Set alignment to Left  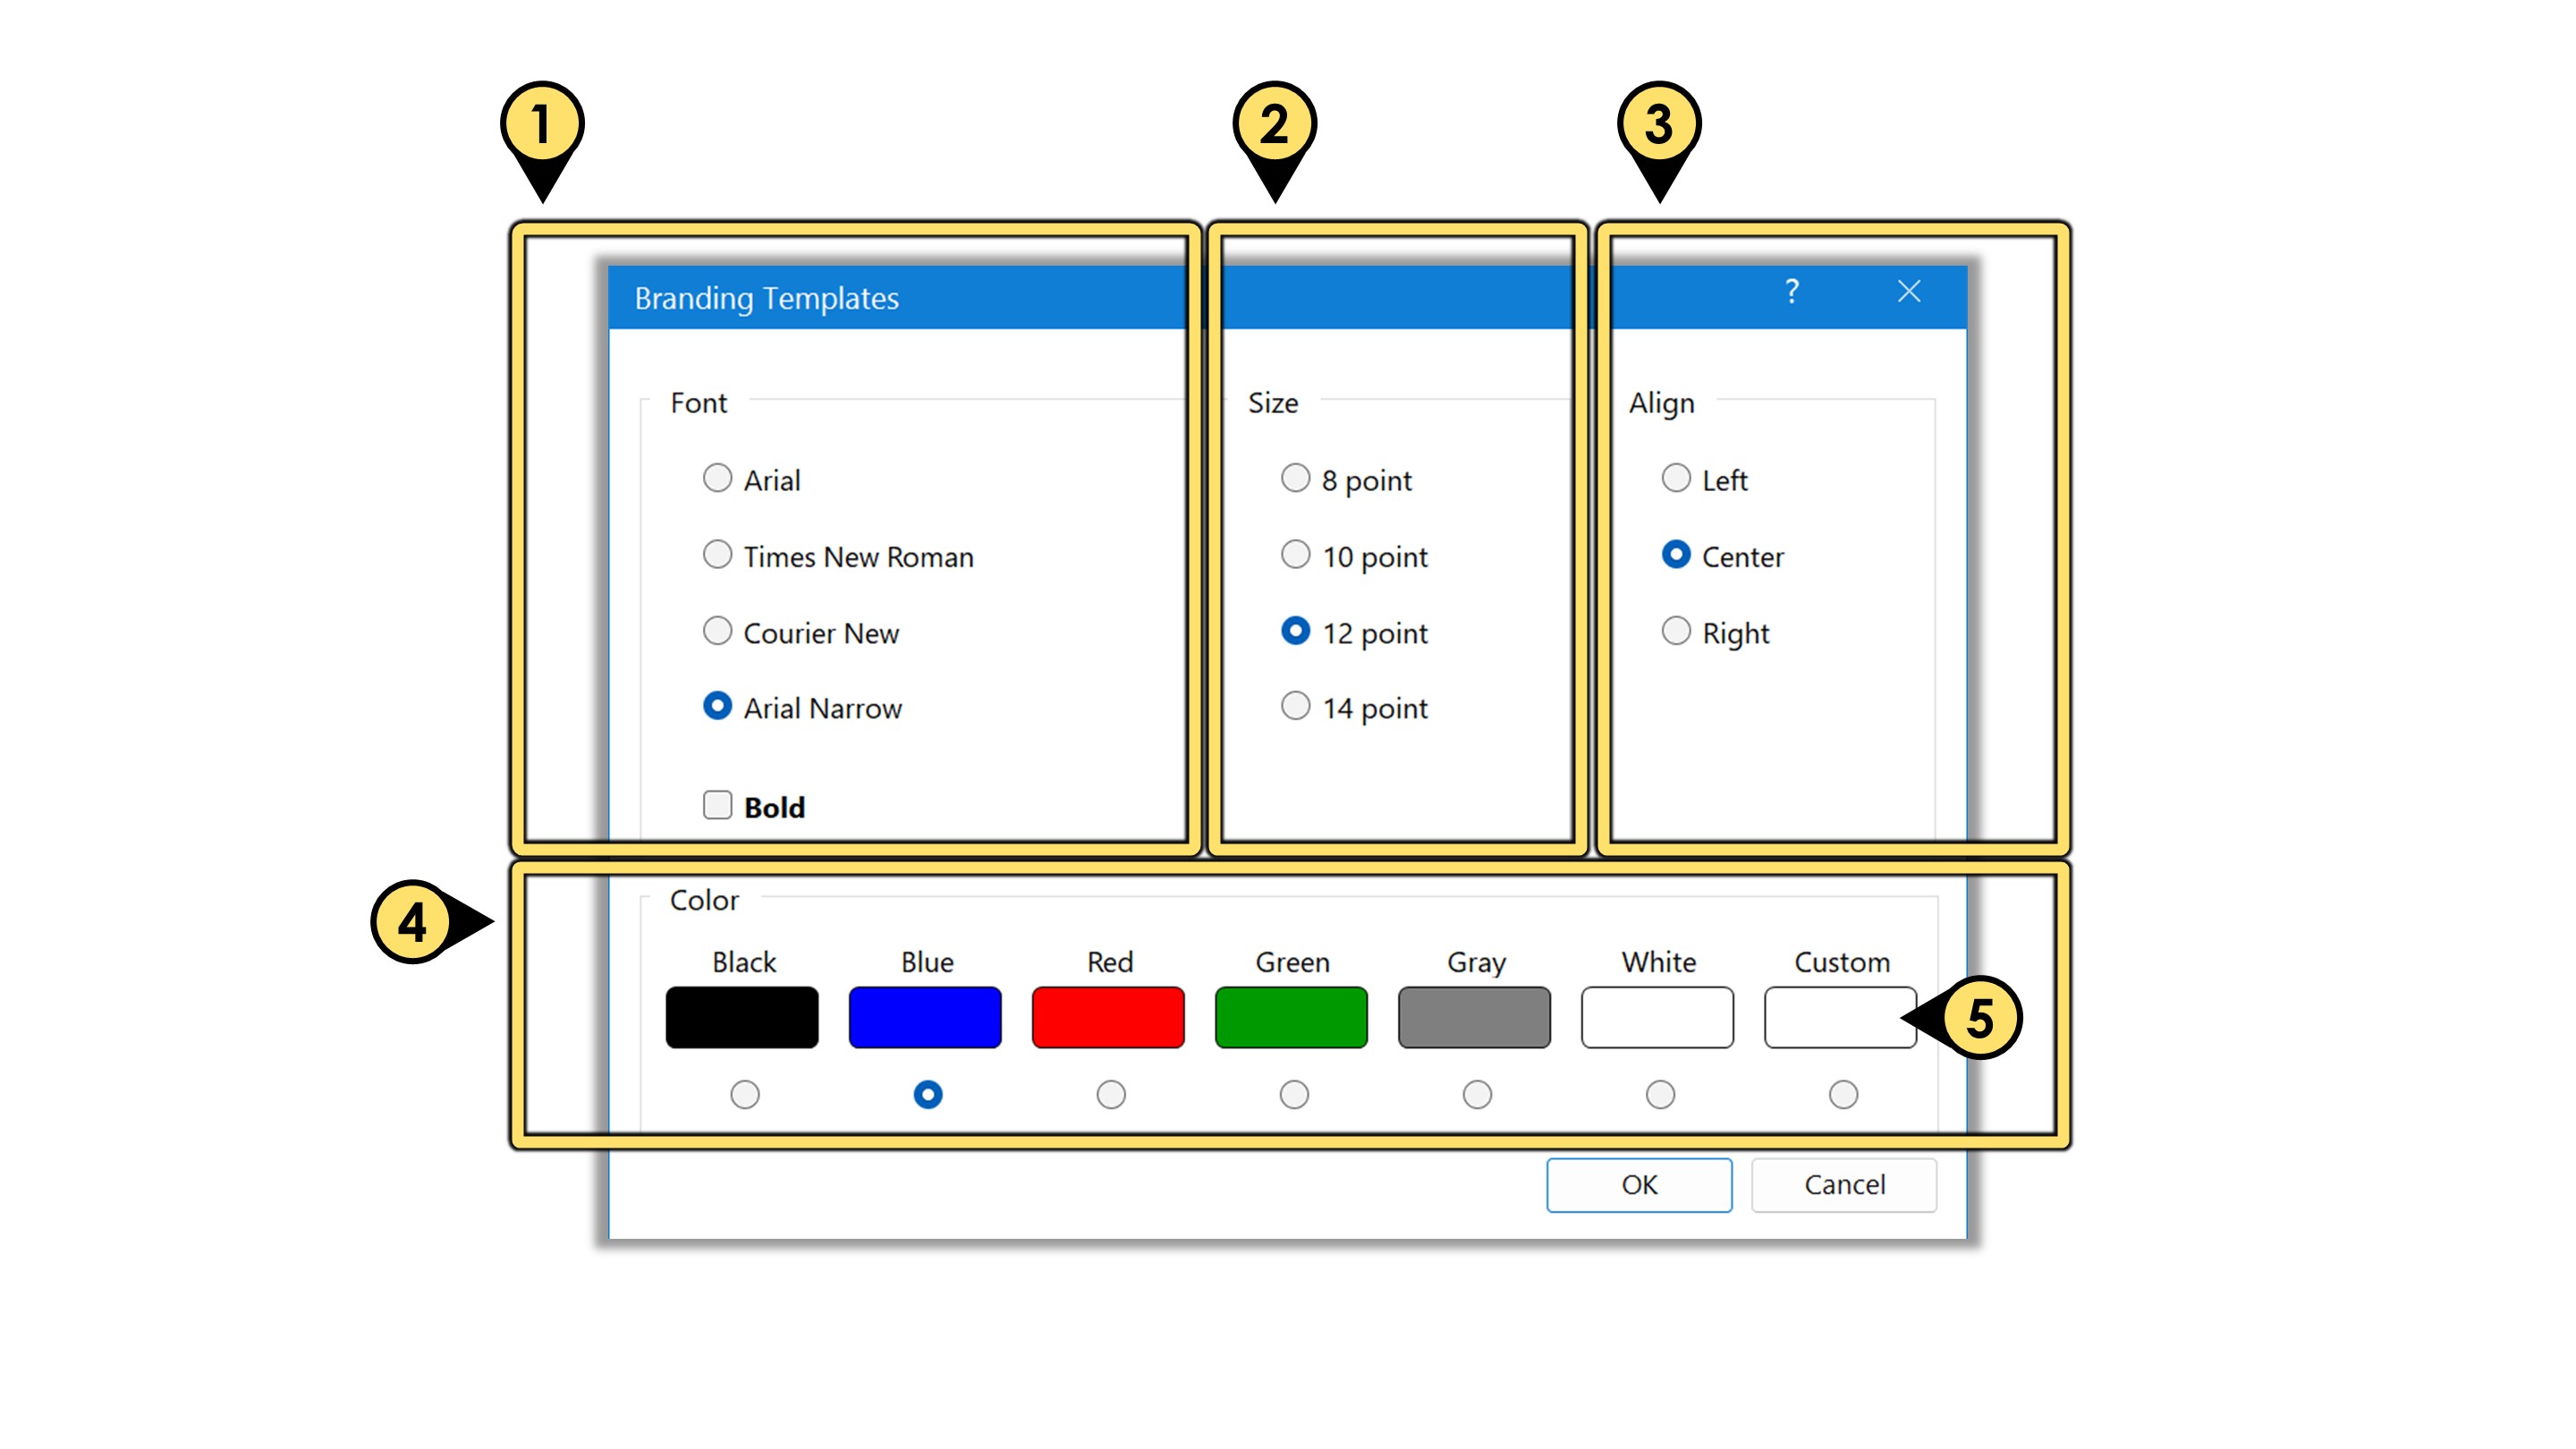click(1676, 479)
